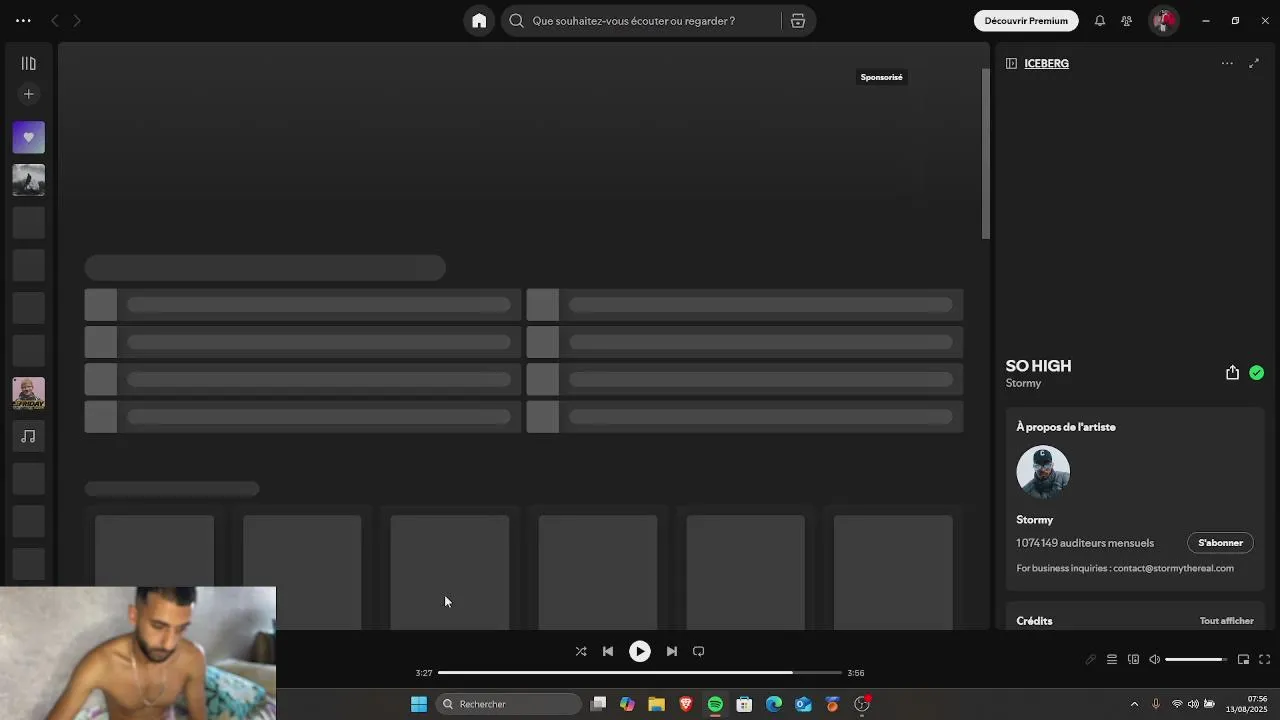Skip to previous track

[x=608, y=651]
